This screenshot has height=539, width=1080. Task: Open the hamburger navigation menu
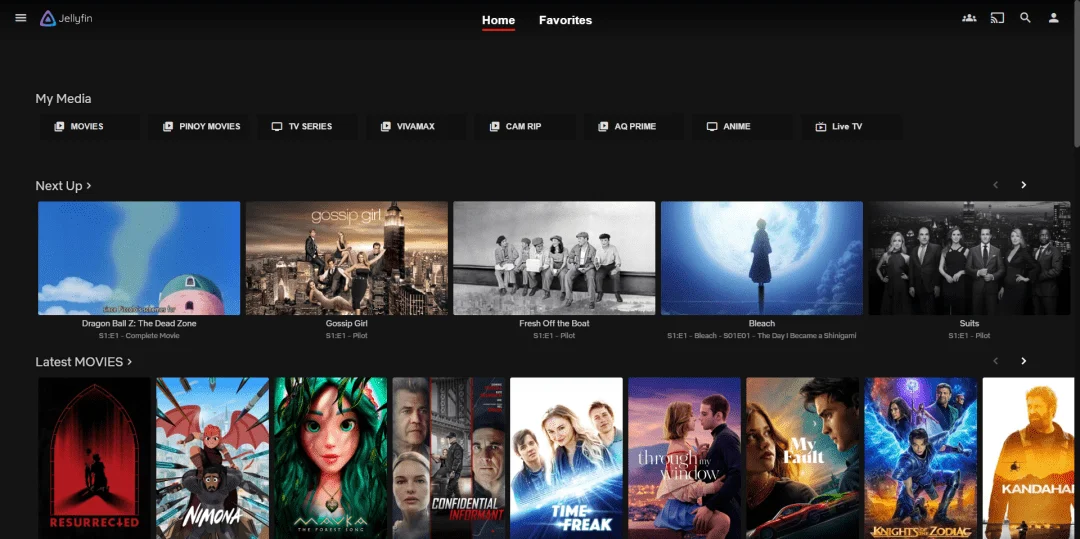point(21,18)
